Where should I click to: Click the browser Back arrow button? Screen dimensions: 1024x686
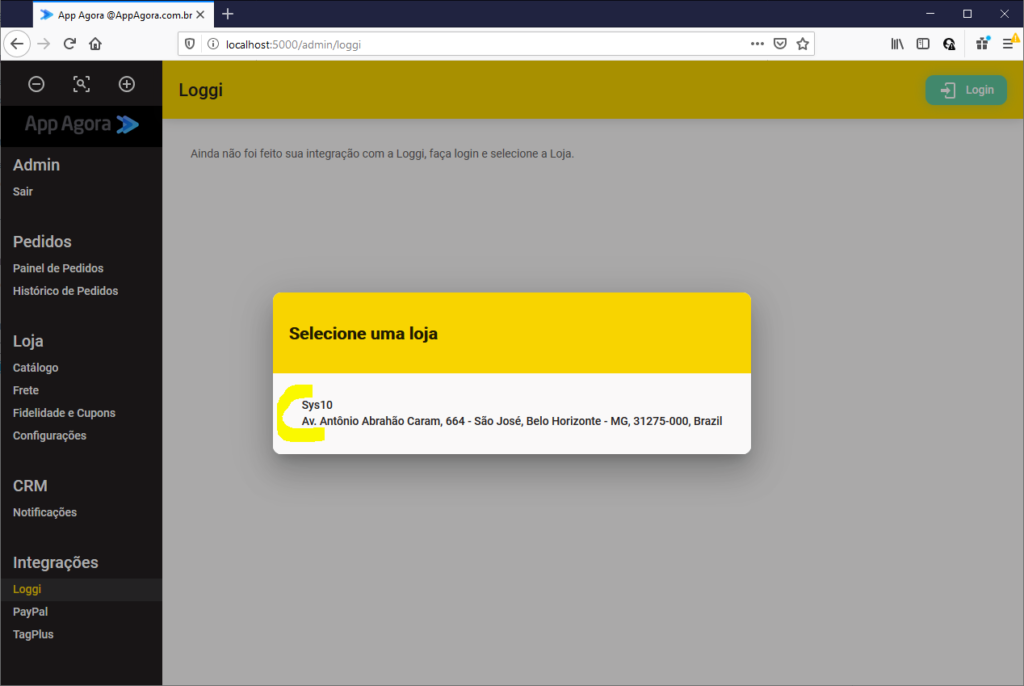pyautogui.click(x=17, y=44)
